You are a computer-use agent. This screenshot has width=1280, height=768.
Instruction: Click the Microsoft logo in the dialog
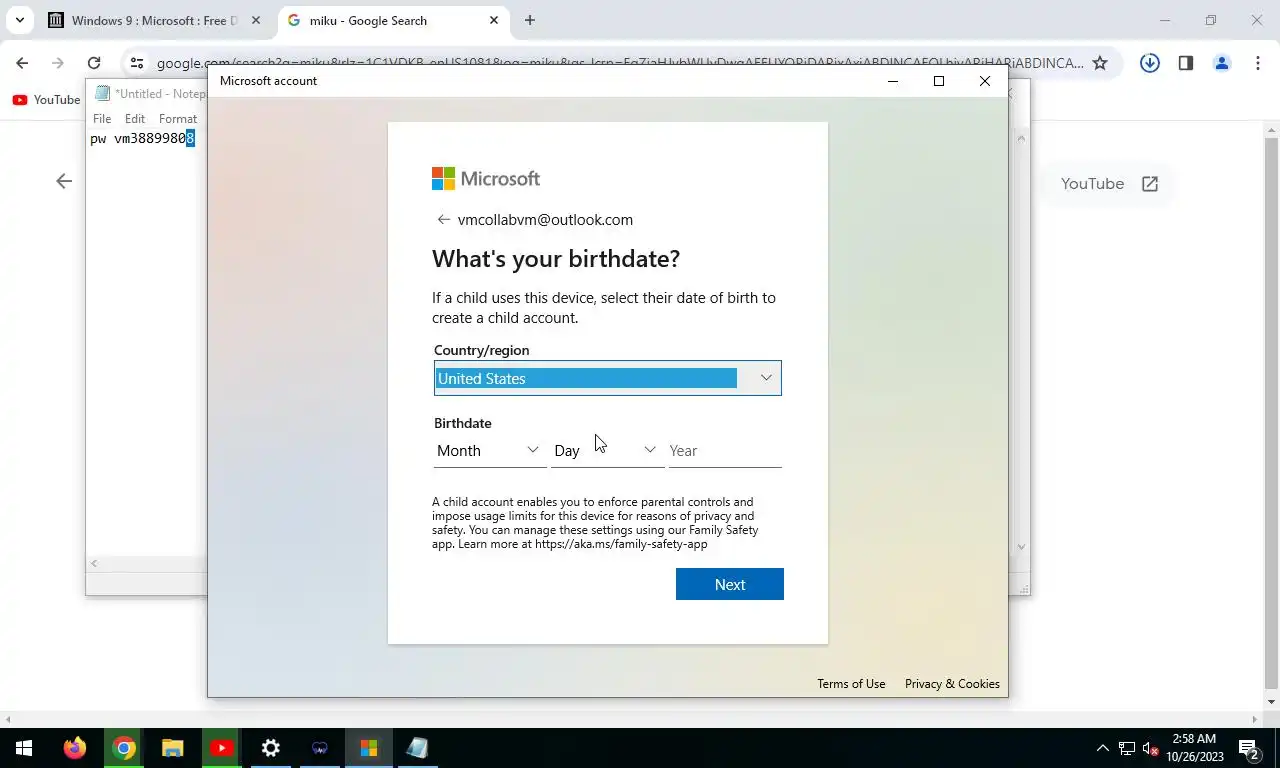coord(486,179)
